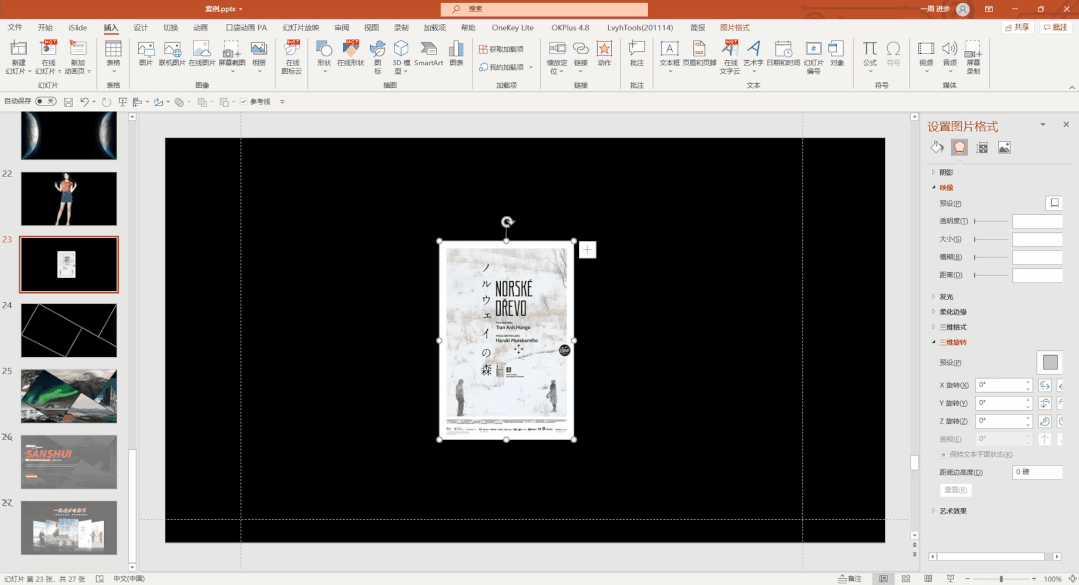This screenshot has height=585, width=1079.
Task: Click 获取加载项 get add-ins
Action: click(x=502, y=50)
